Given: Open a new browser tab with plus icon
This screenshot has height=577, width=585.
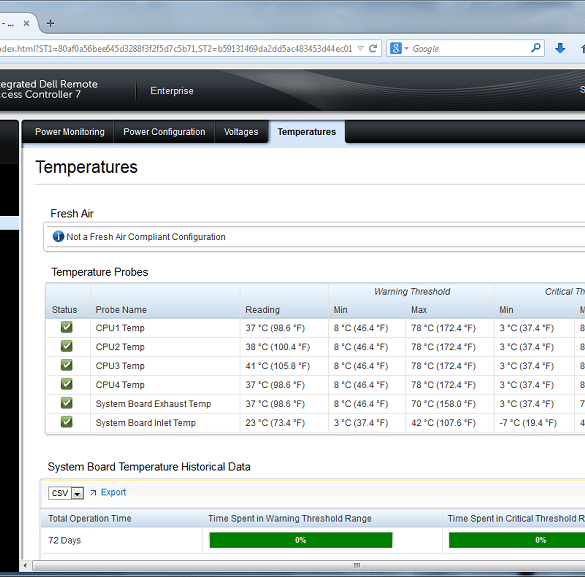Looking at the screenshot, I should coord(50,23).
